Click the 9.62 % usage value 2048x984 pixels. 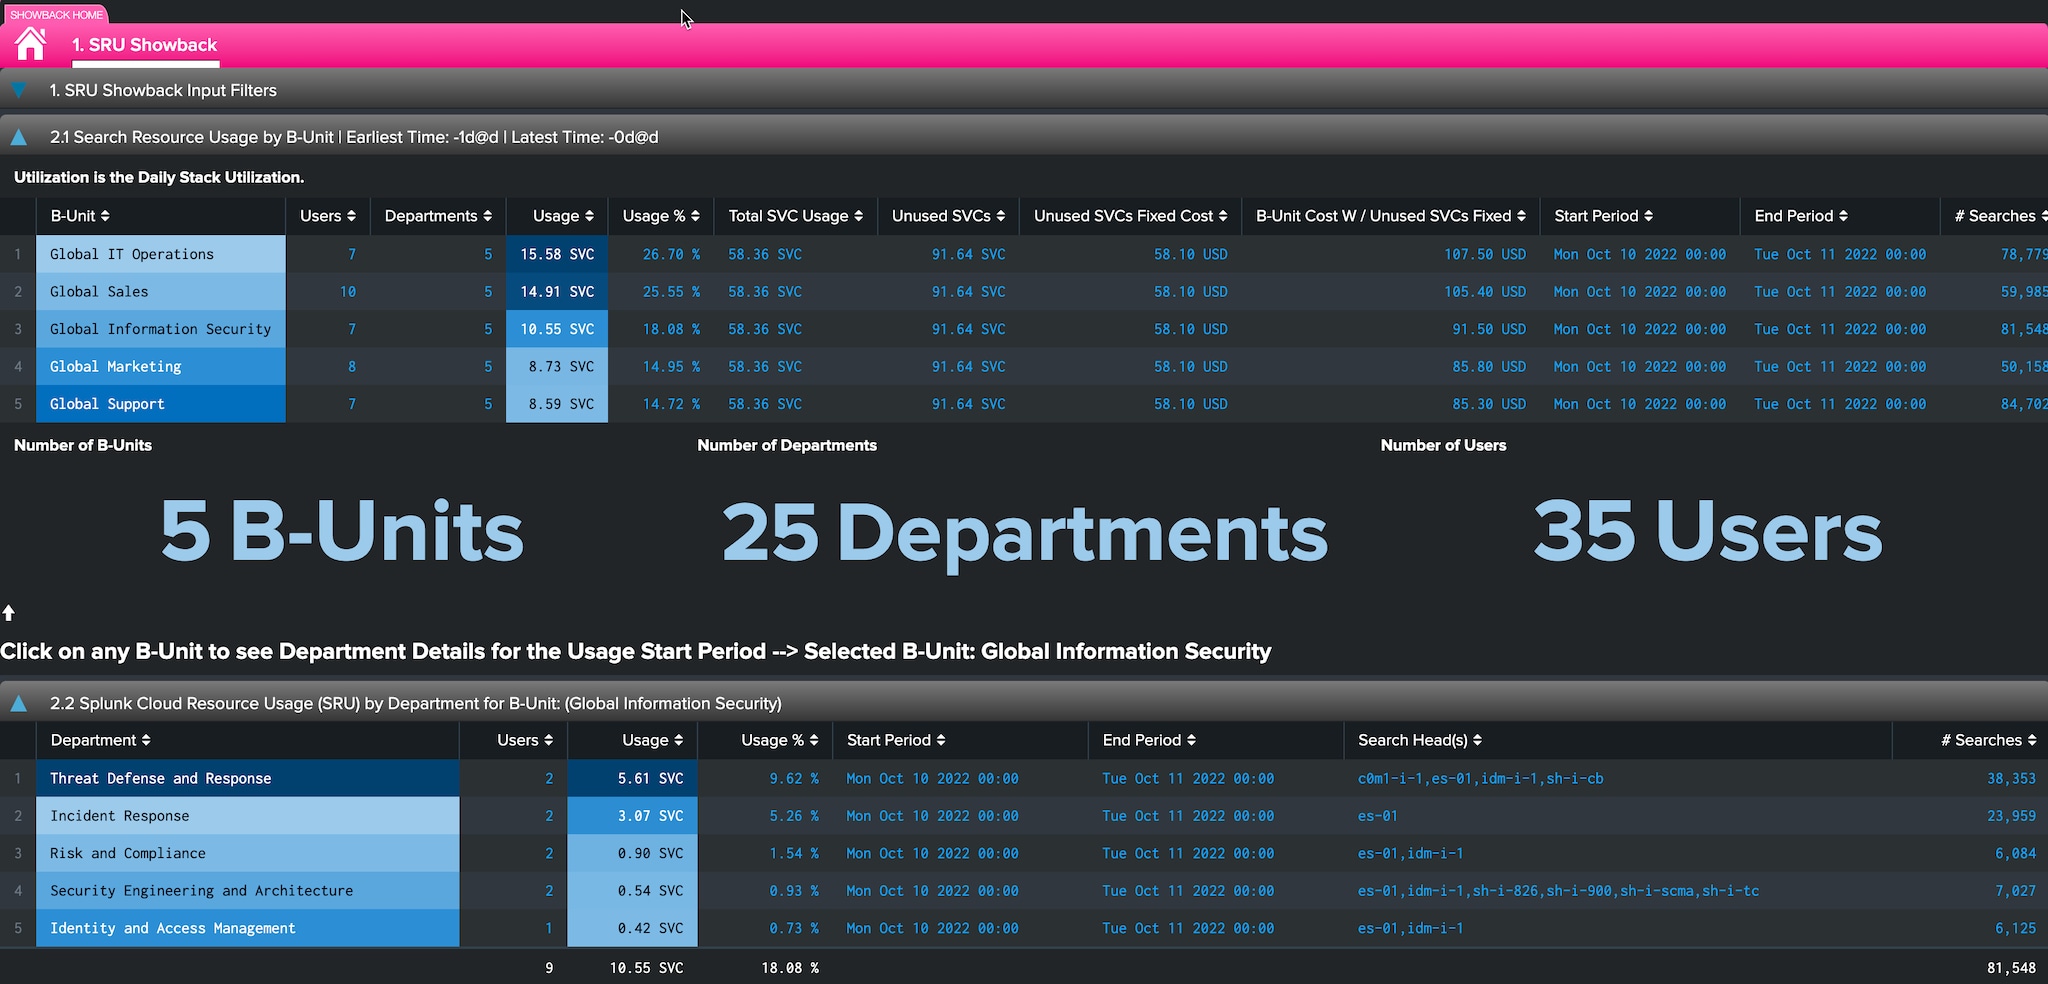click(x=794, y=778)
